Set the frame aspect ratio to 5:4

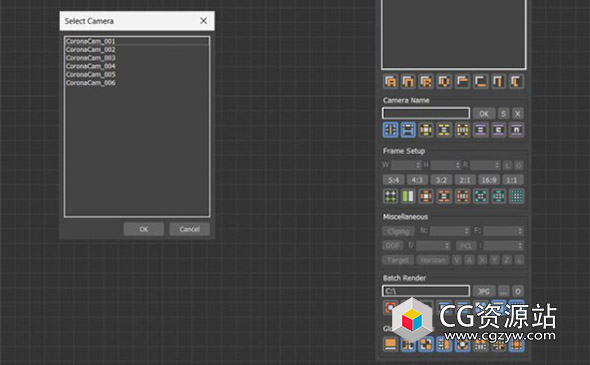point(393,180)
